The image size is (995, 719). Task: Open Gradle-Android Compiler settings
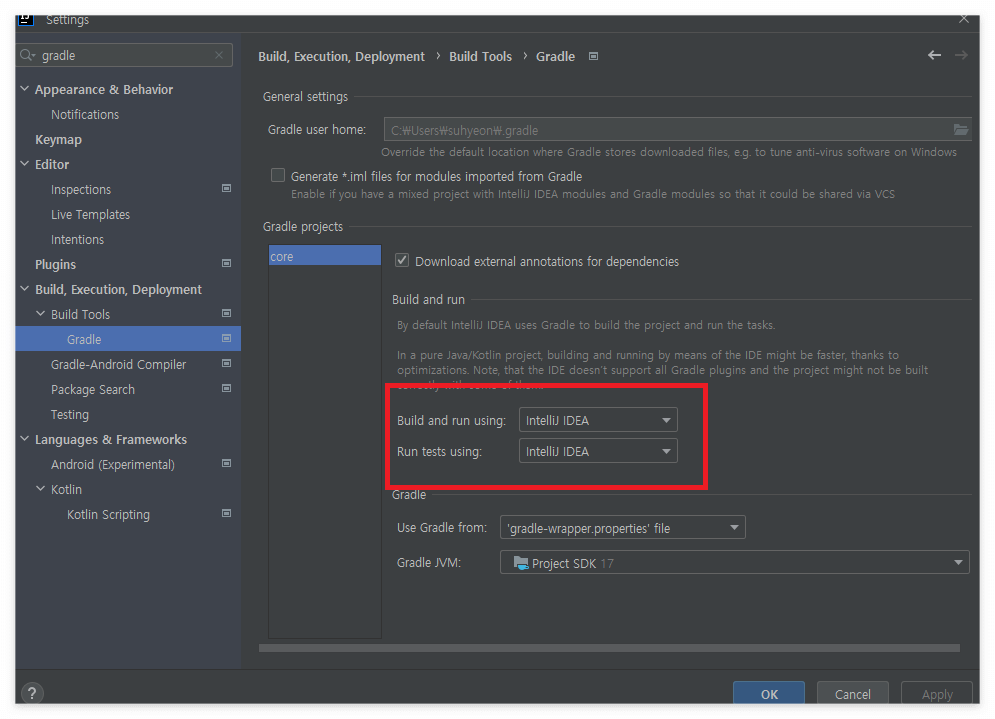pos(119,364)
